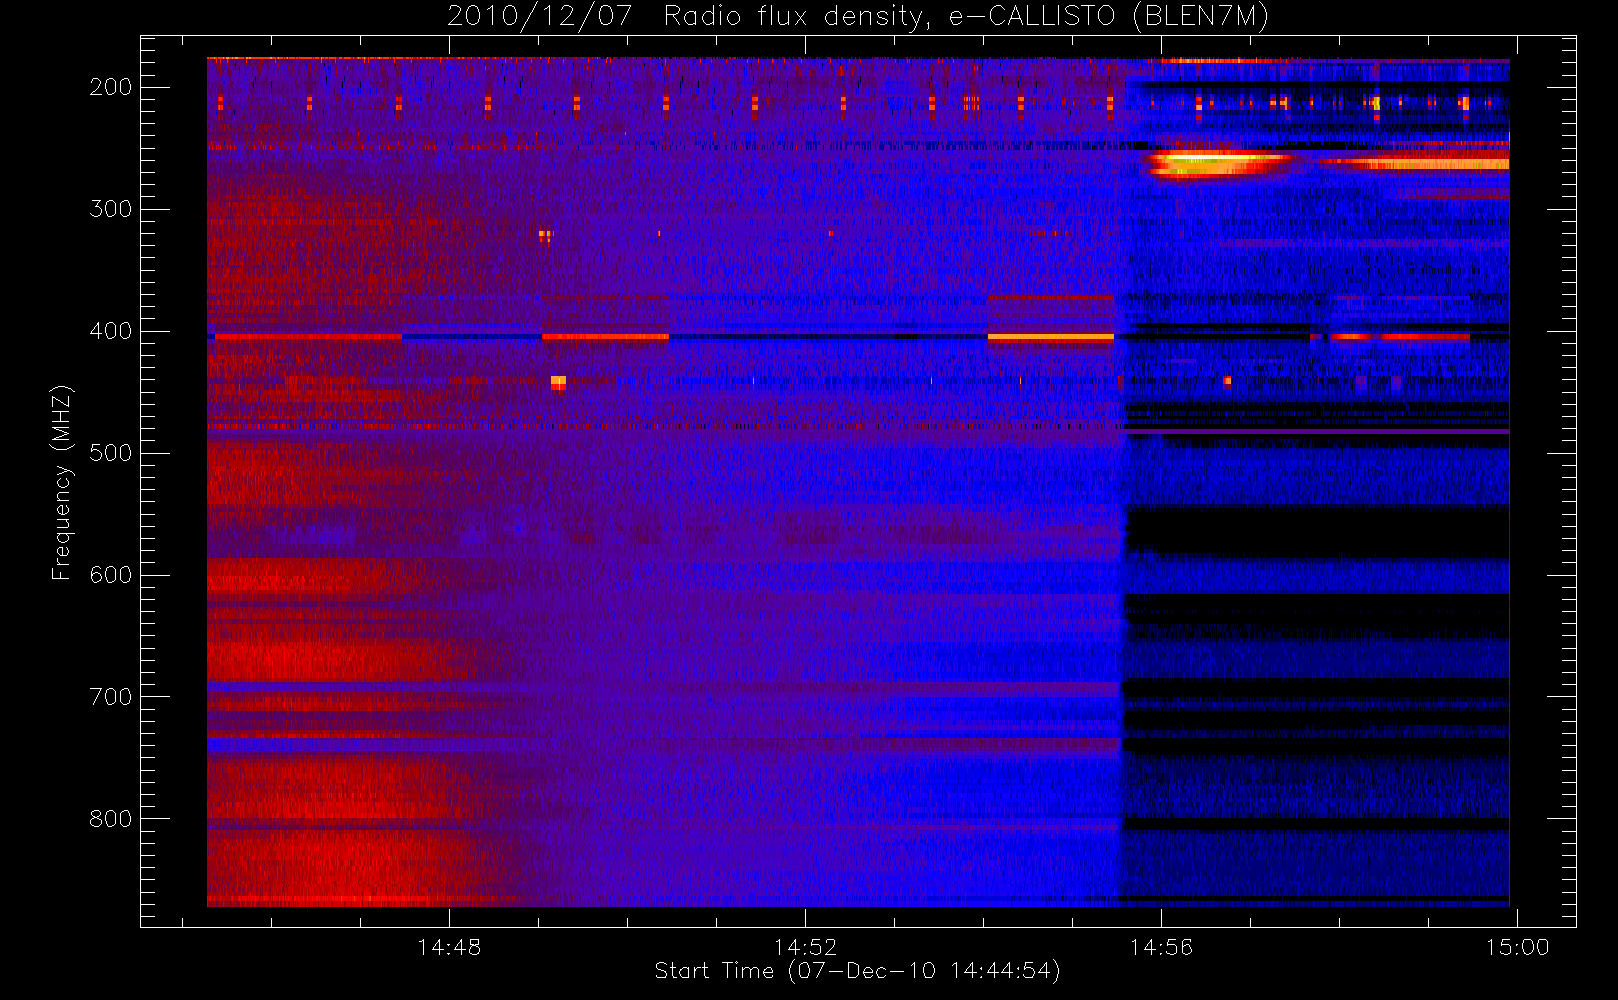
Task: Click the 800 frequency tick label
Action: coord(111,819)
